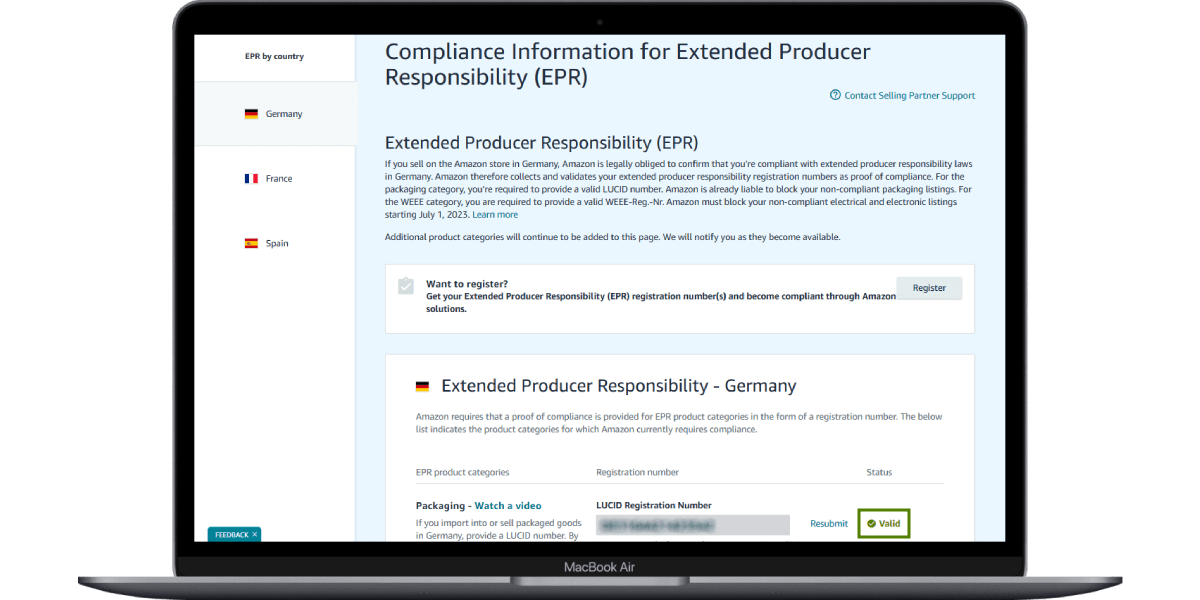Click the German flag beside the Germany section heading
The height and width of the screenshot is (600, 1200).
(422, 386)
